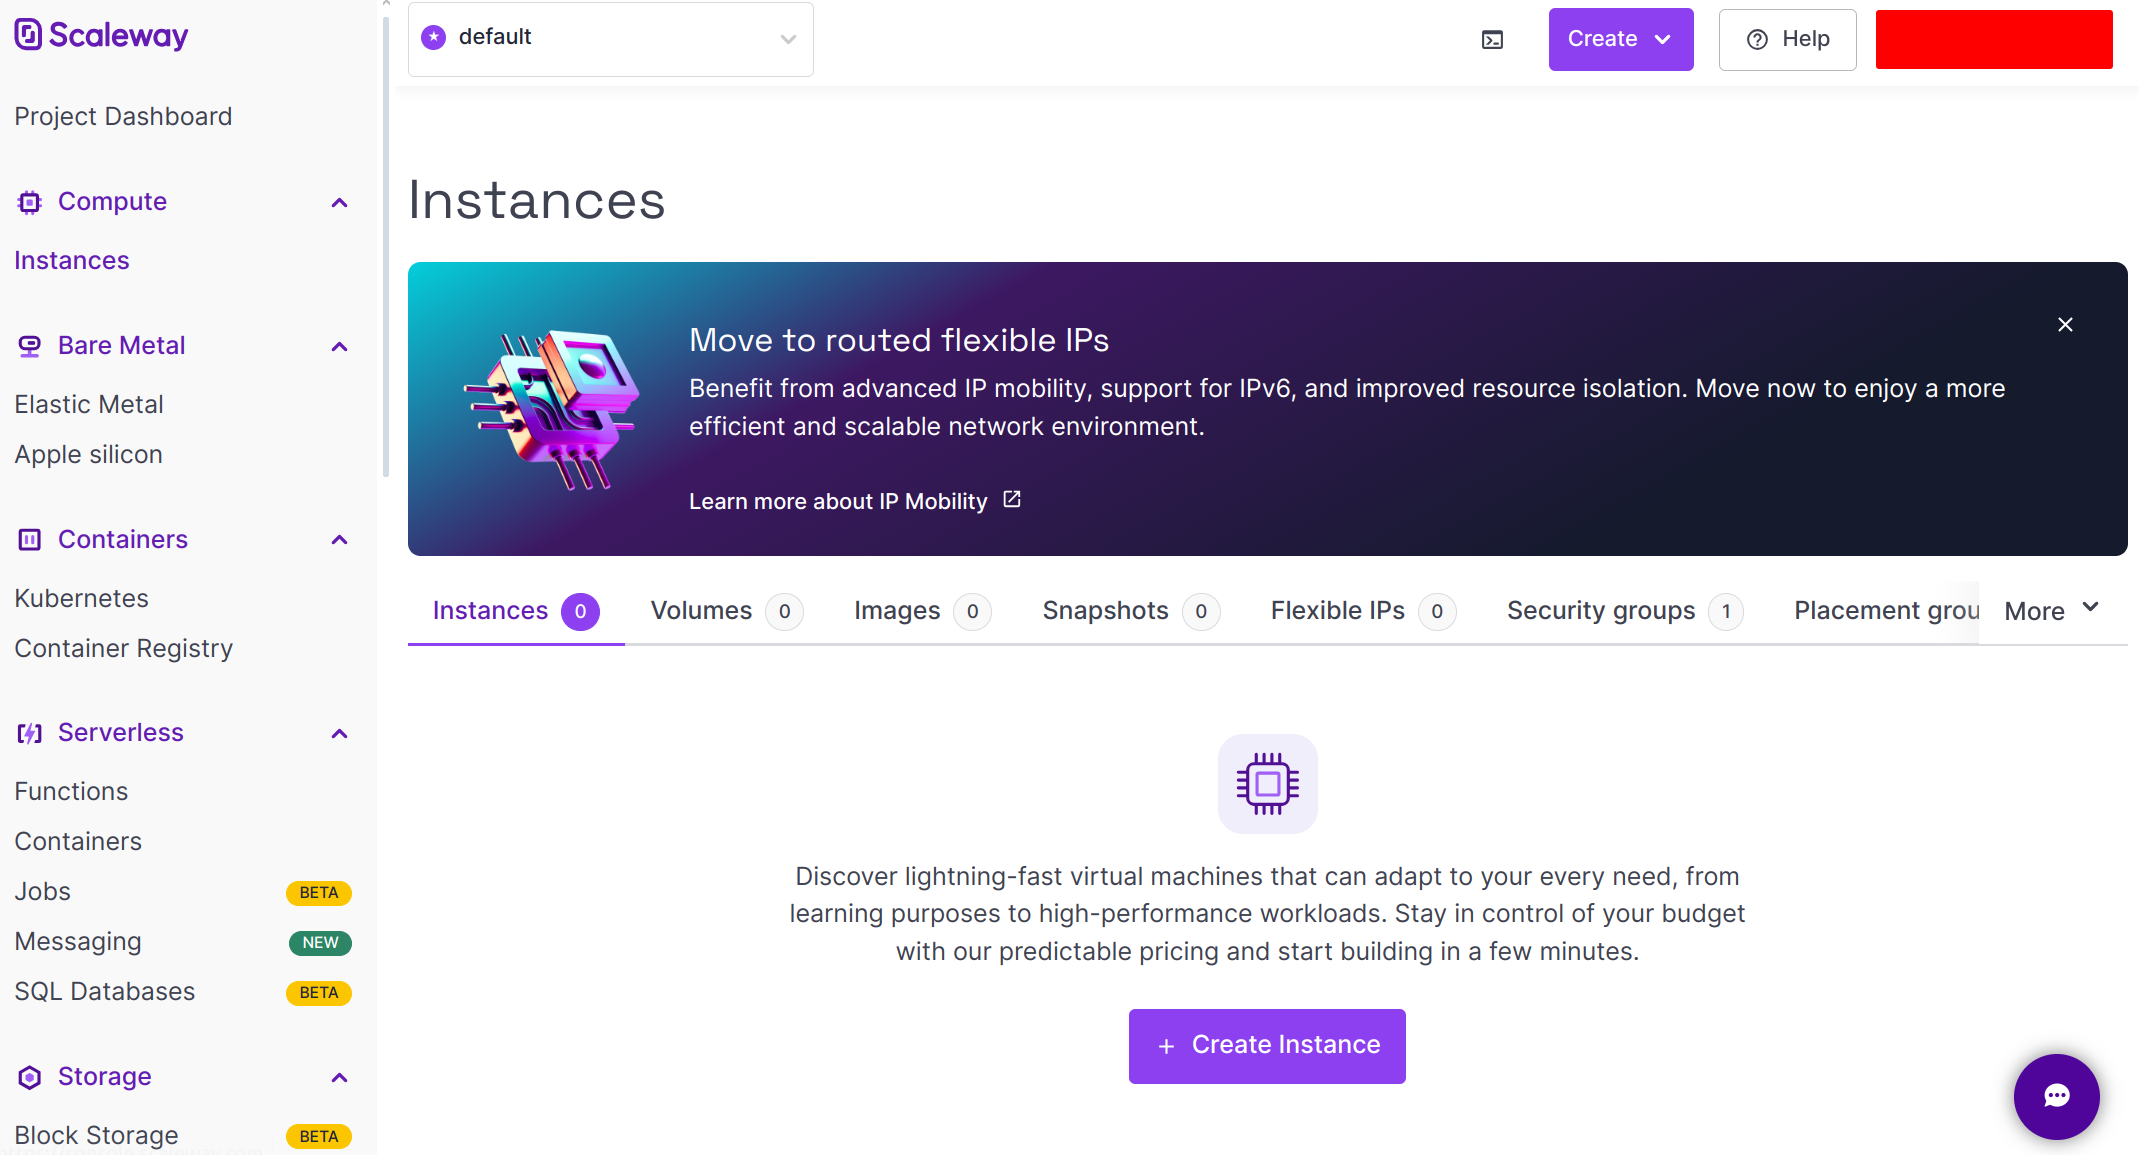
Task: Open Kubernetes page
Action: (x=81, y=599)
